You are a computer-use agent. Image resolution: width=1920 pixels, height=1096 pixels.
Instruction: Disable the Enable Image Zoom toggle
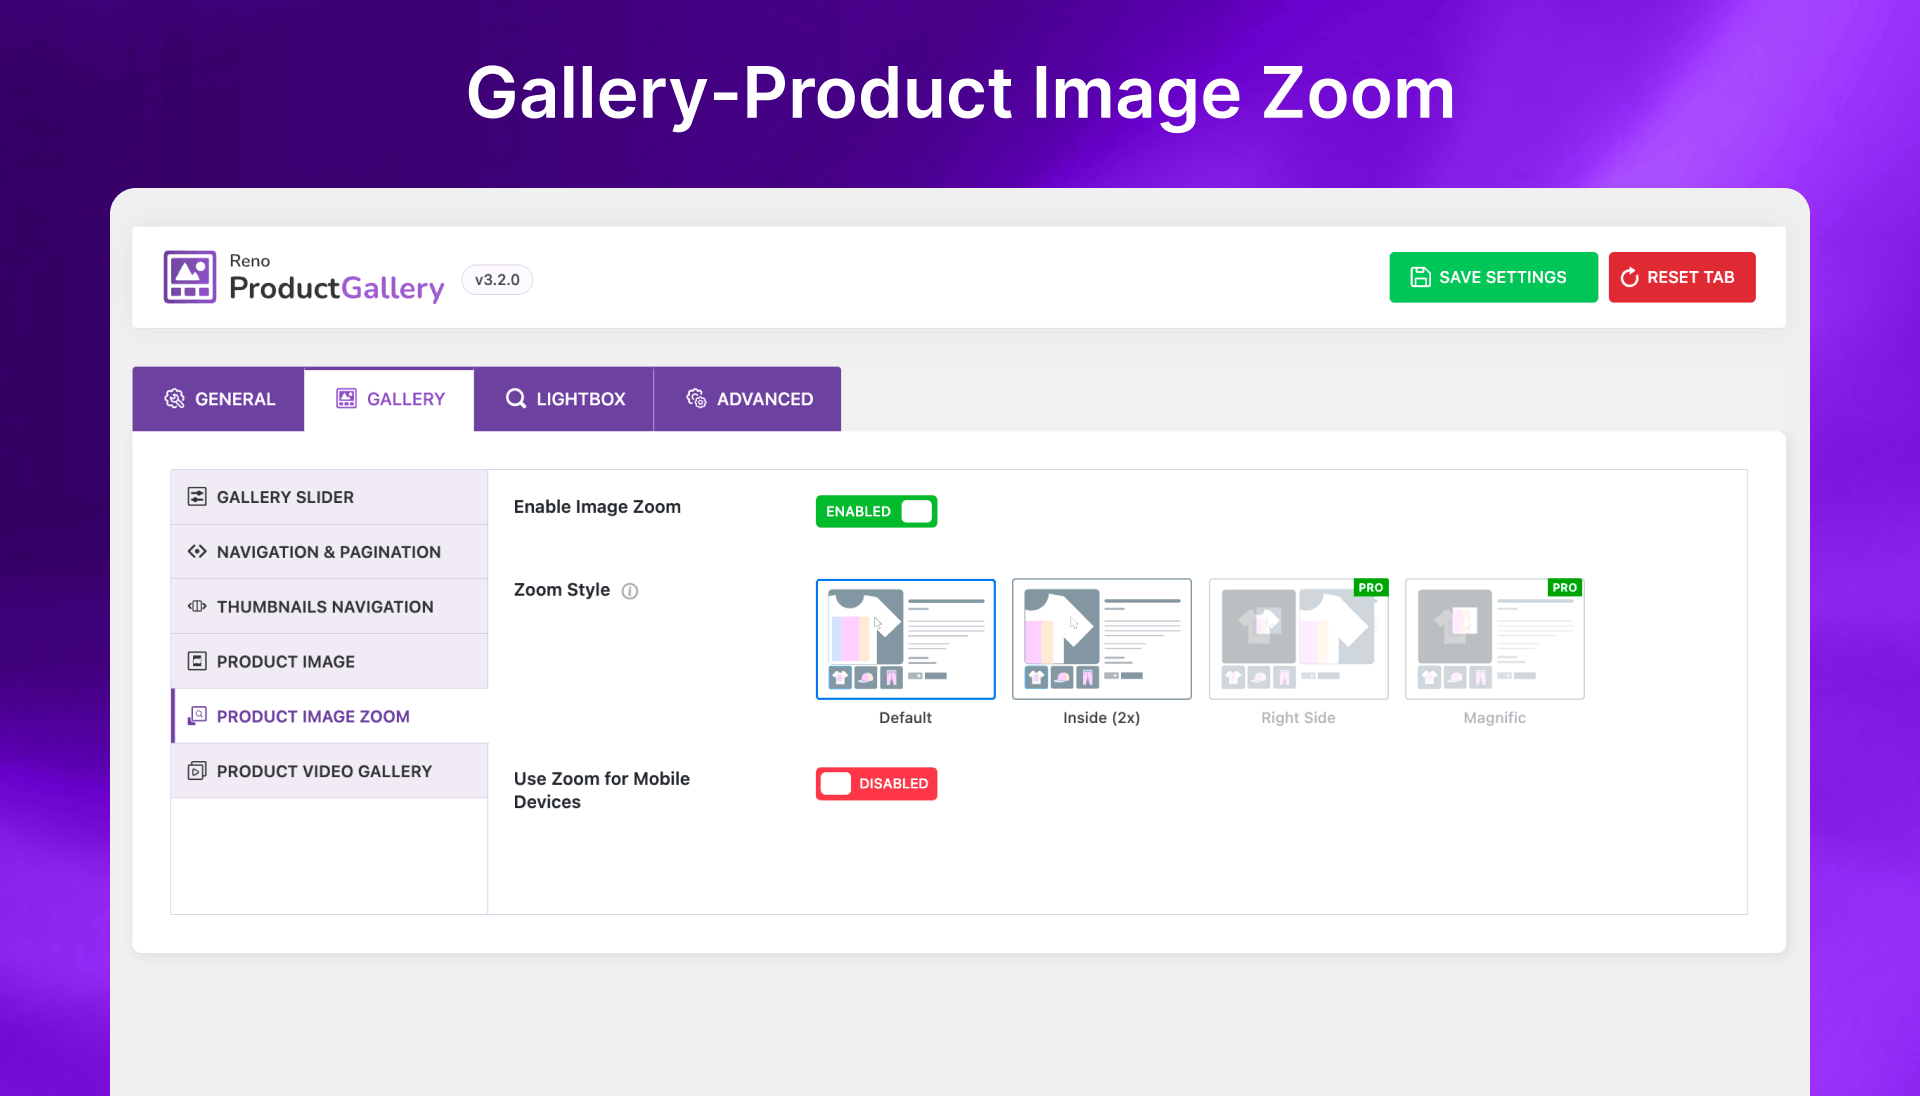tap(876, 511)
